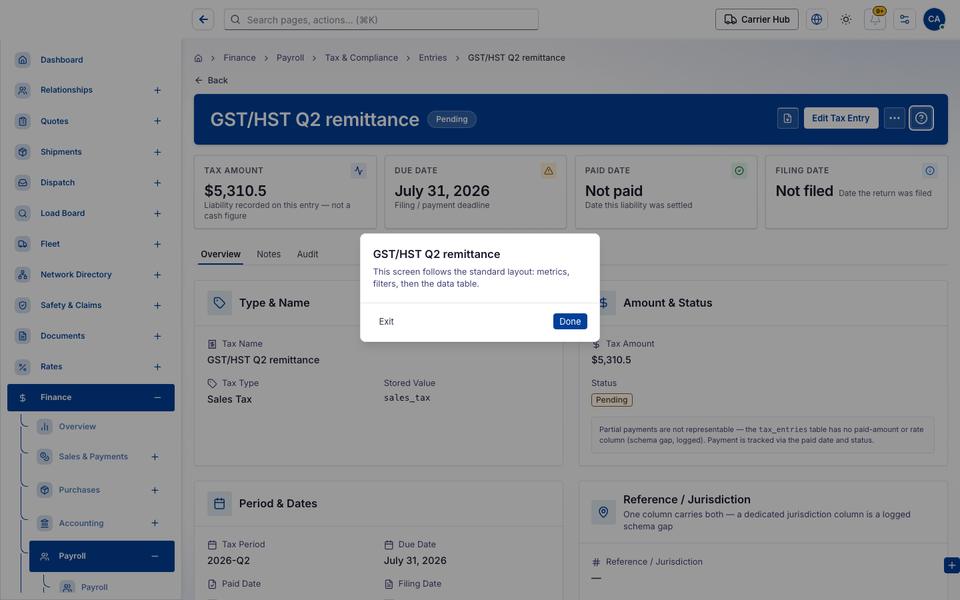Open the notifications bell
The width and height of the screenshot is (960, 600).
(875, 20)
